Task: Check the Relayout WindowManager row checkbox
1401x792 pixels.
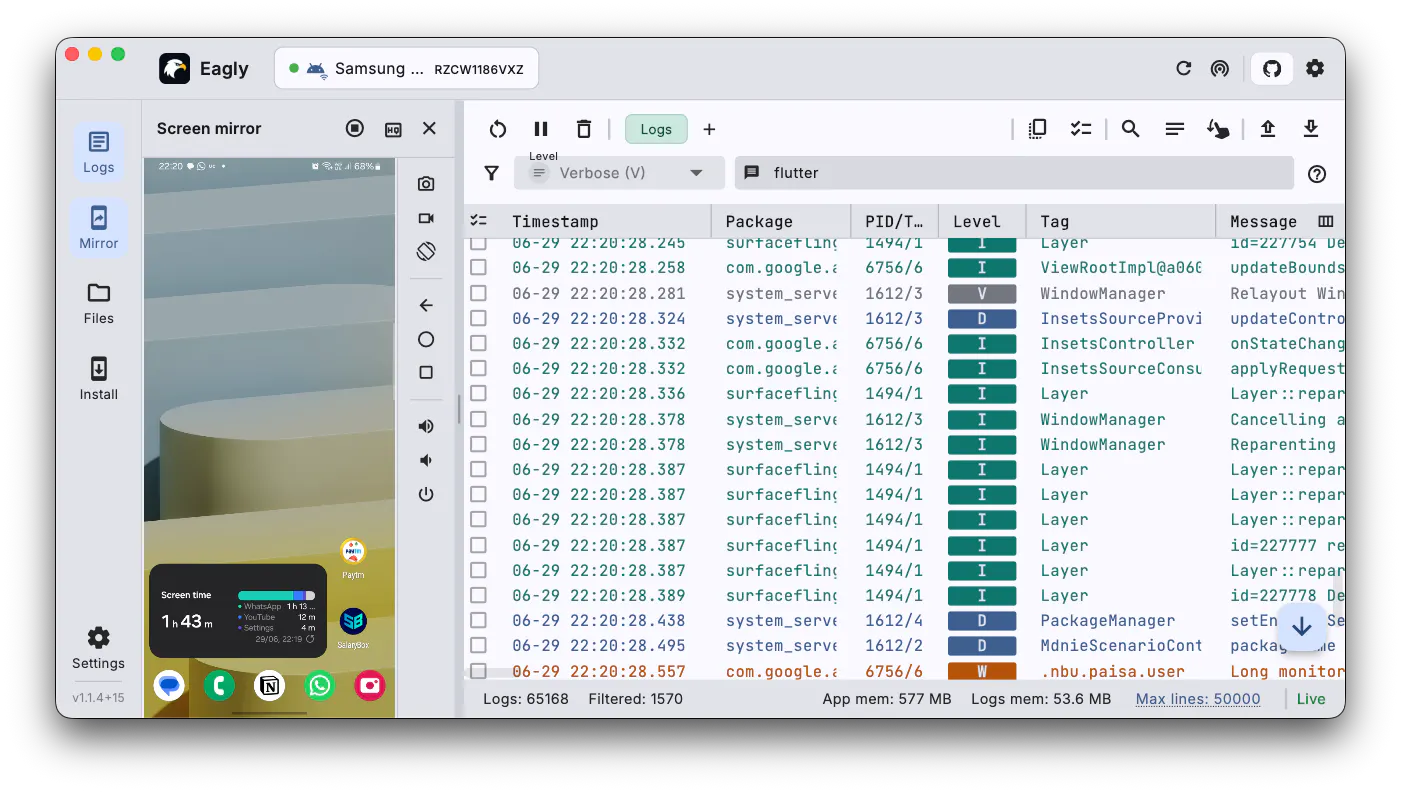Action: tap(478, 293)
